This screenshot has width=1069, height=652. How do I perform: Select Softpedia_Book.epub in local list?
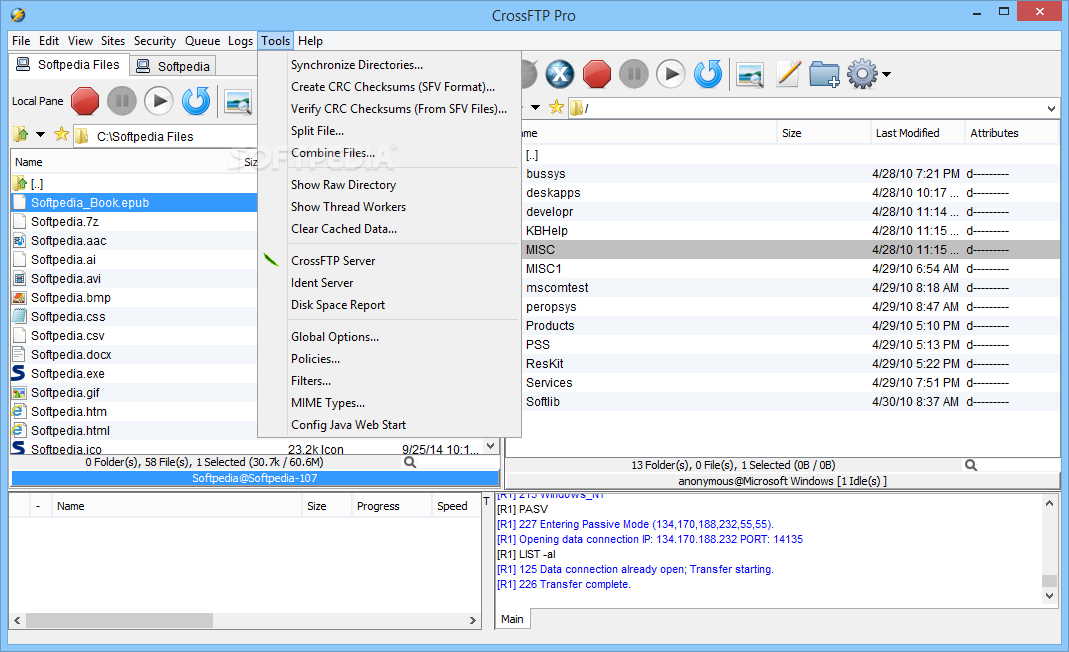point(134,203)
